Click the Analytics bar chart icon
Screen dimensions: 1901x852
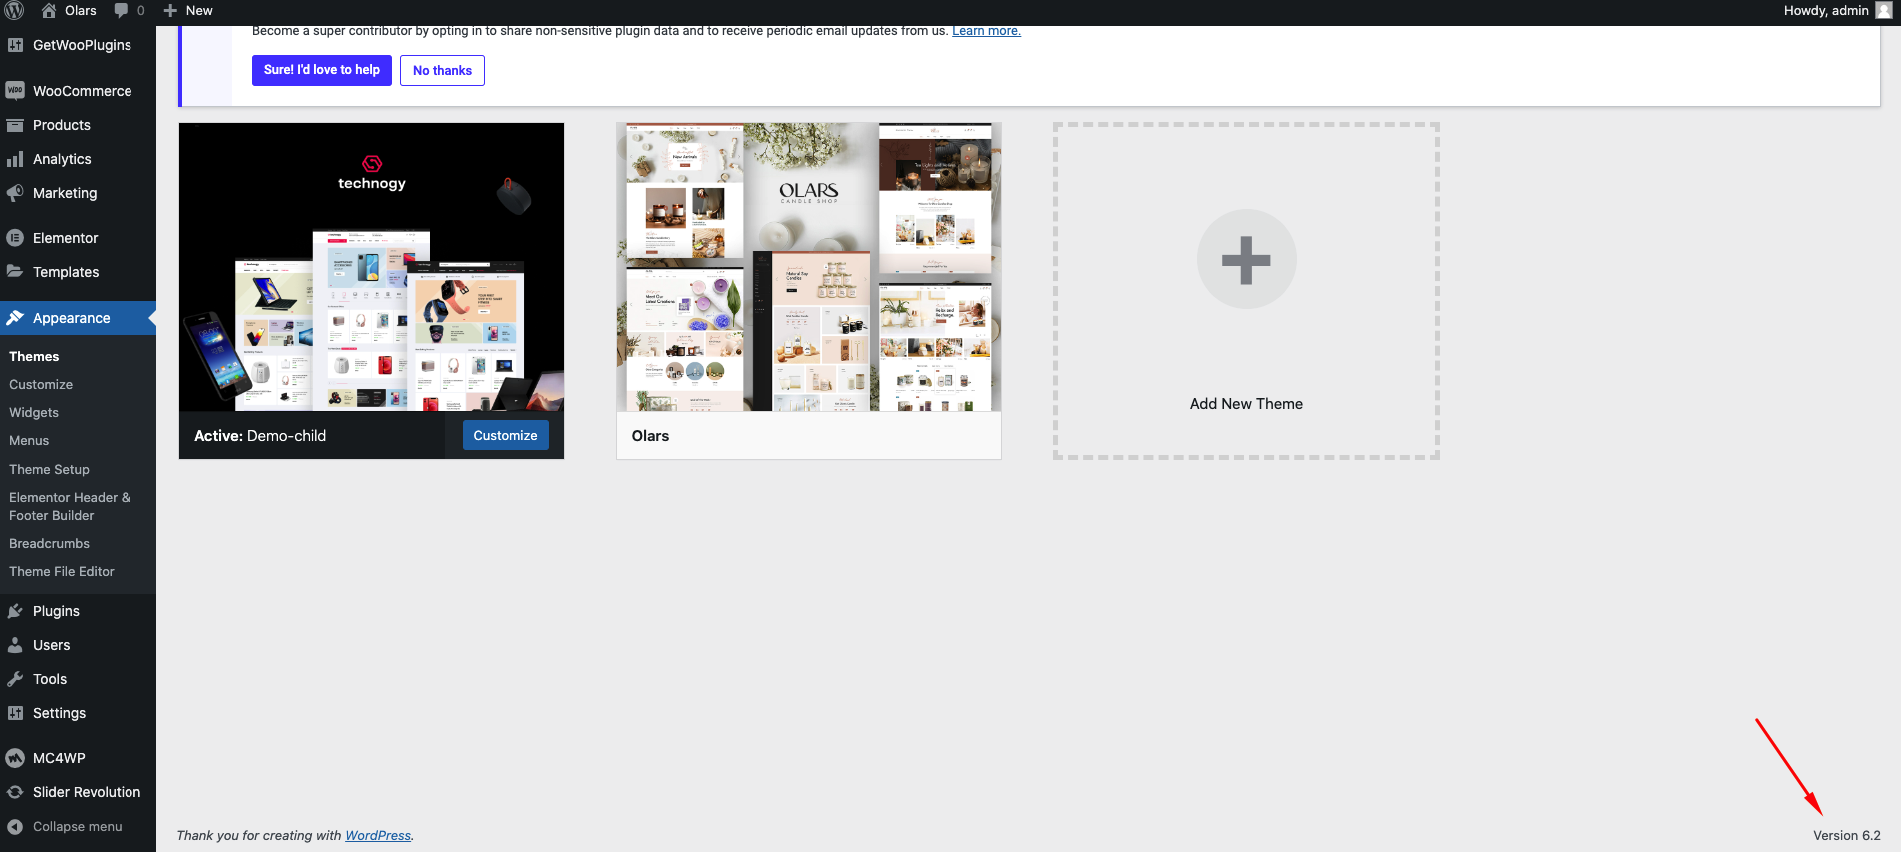[15, 159]
